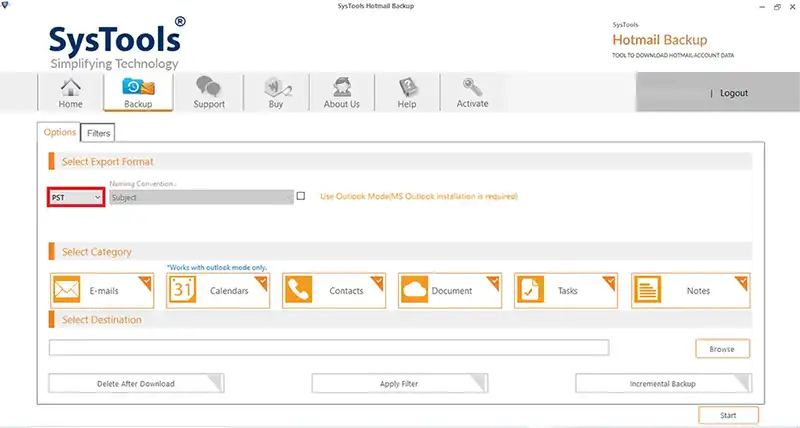
Task: Click the Browse button
Action: tap(722, 349)
